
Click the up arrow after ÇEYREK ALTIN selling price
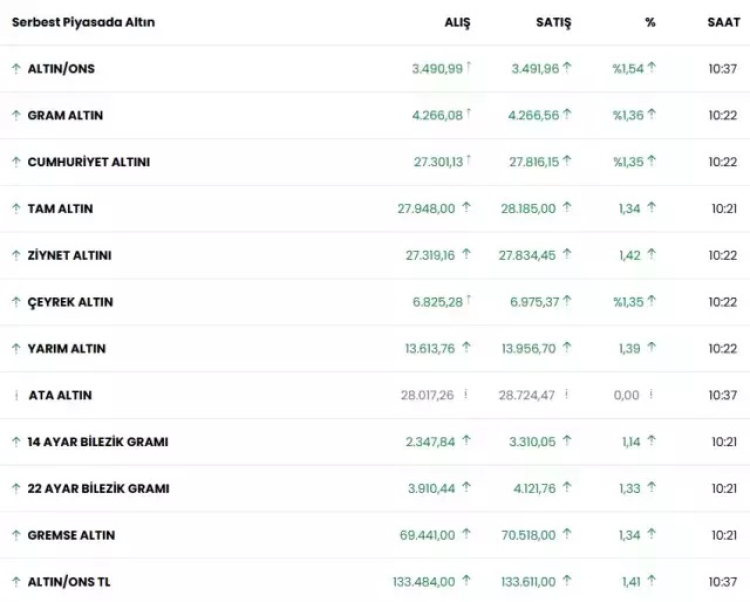tap(567, 302)
